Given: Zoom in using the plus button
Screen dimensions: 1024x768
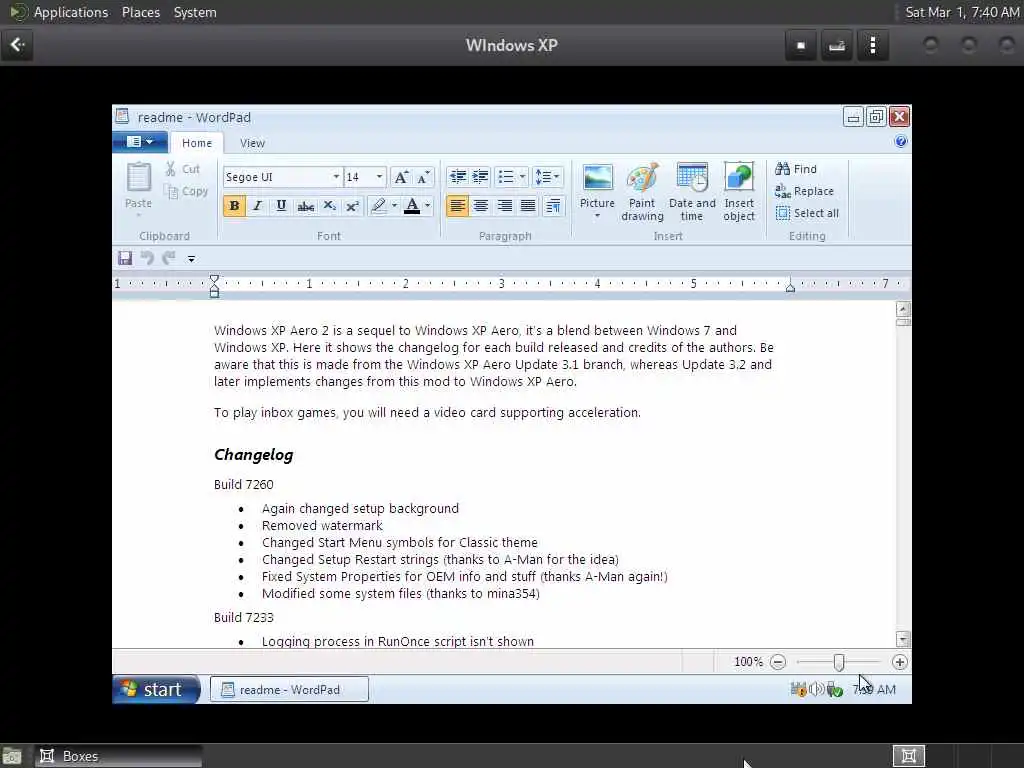Looking at the screenshot, I should click(x=899, y=662).
